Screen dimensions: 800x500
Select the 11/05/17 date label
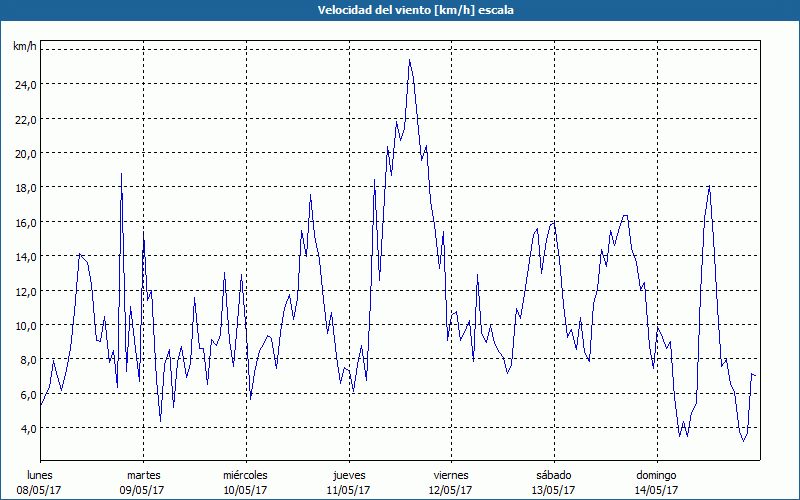(x=348, y=490)
